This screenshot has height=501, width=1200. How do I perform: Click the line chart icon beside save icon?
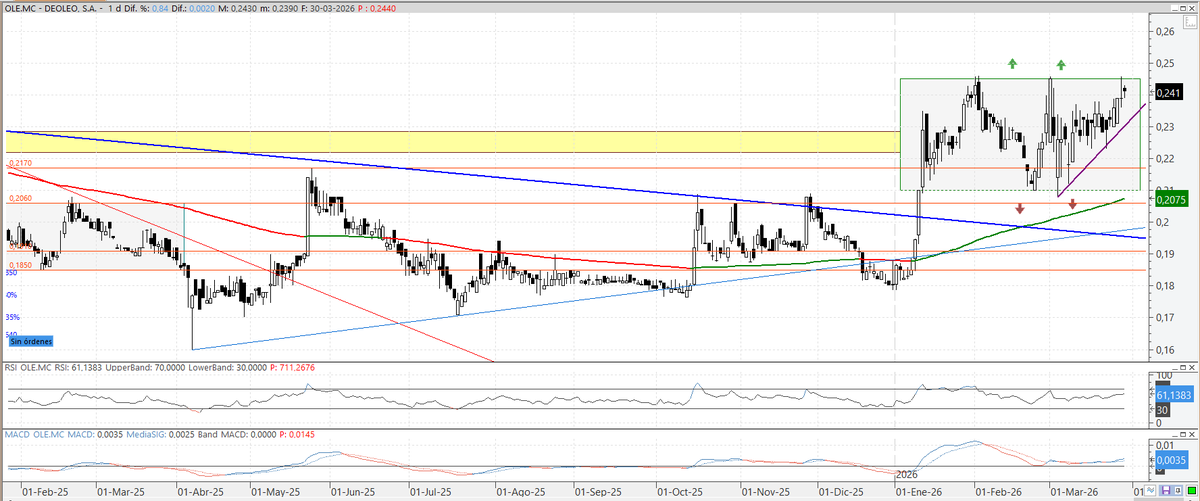1150,490
